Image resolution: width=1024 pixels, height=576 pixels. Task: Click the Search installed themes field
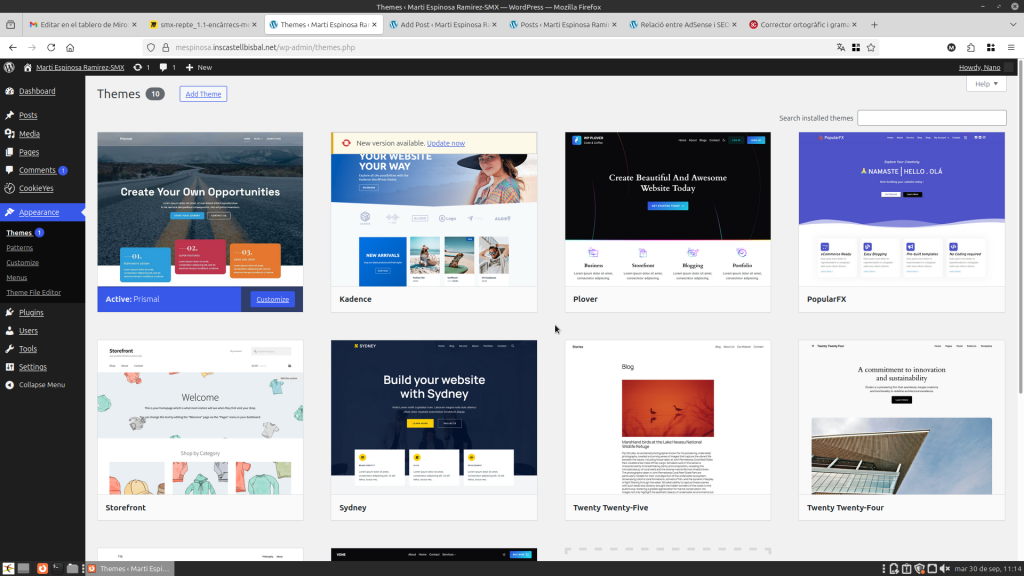931,118
